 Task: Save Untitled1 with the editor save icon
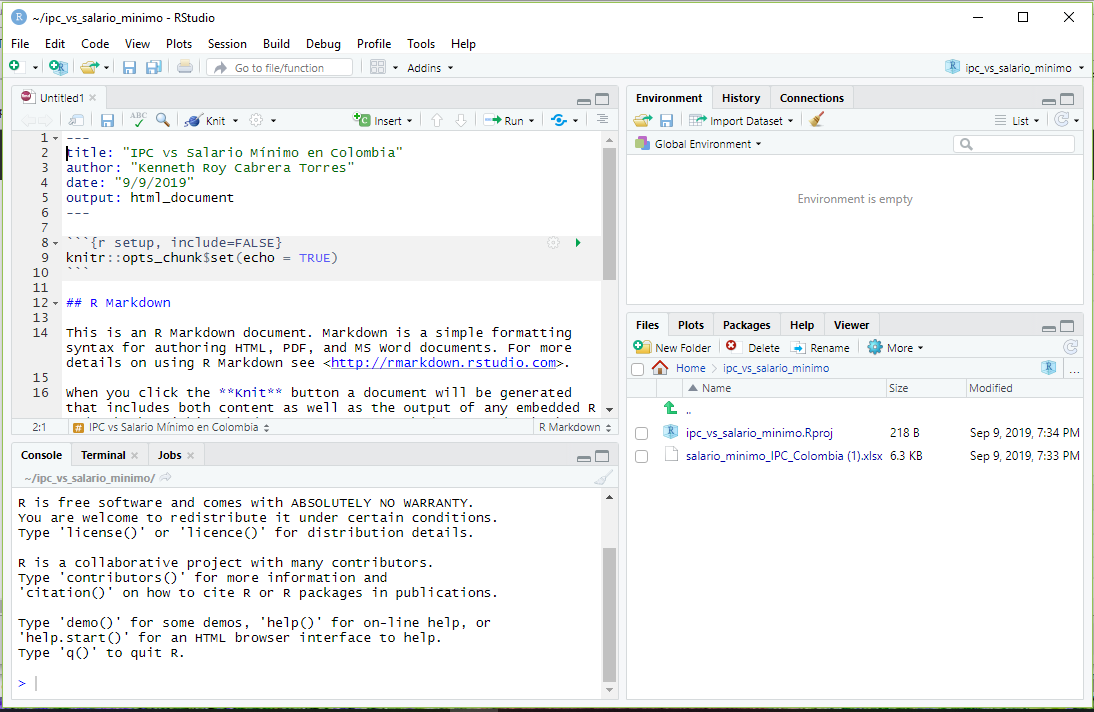[107, 120]
